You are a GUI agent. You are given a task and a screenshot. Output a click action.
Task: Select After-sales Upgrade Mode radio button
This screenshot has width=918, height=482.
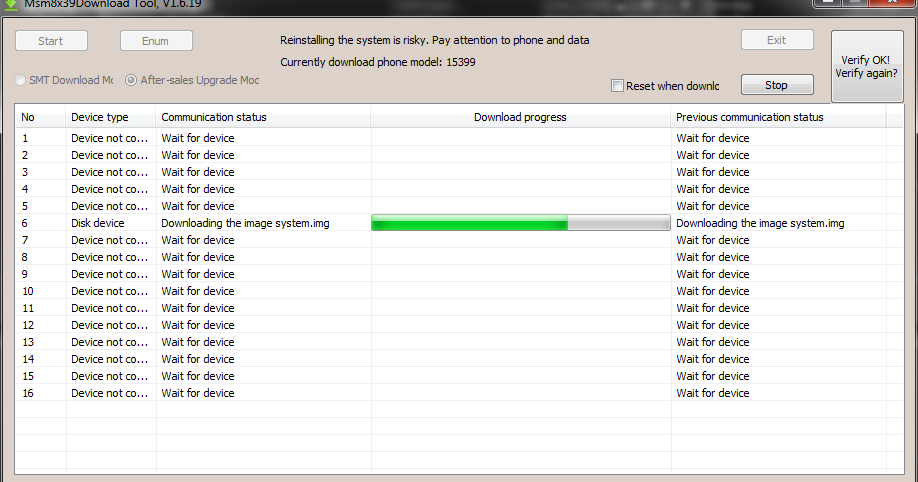(x=131, y=80)
